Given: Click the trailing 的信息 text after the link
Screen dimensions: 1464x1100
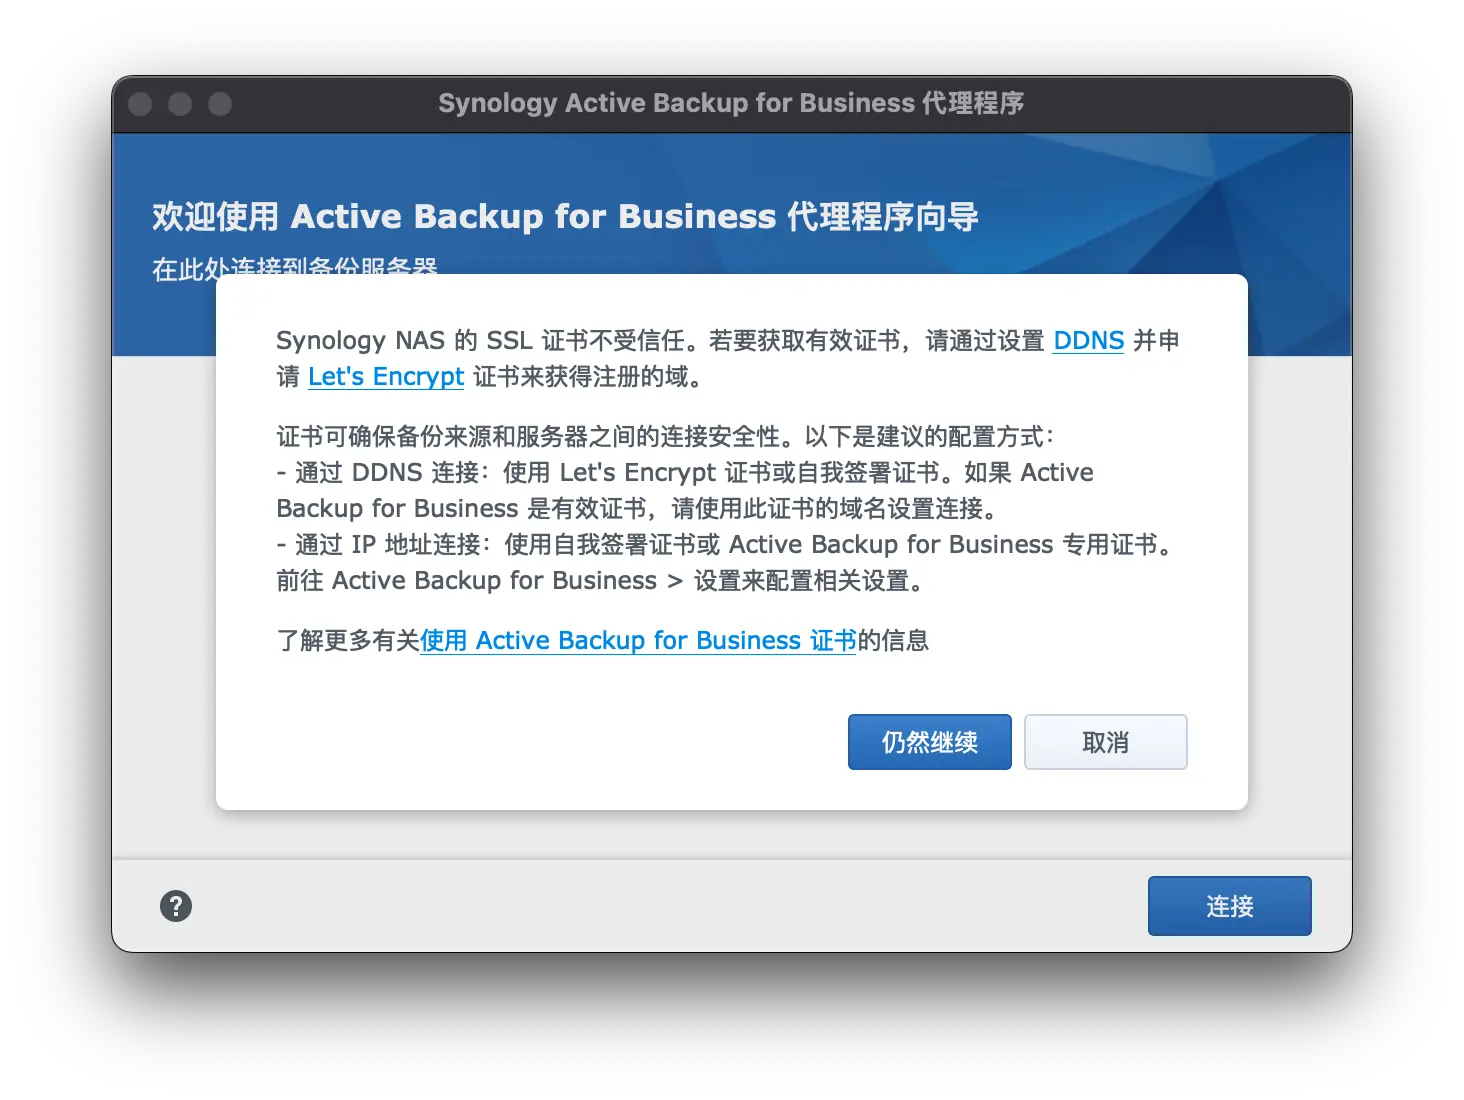Looking at the screenshot, I should 893,641.
